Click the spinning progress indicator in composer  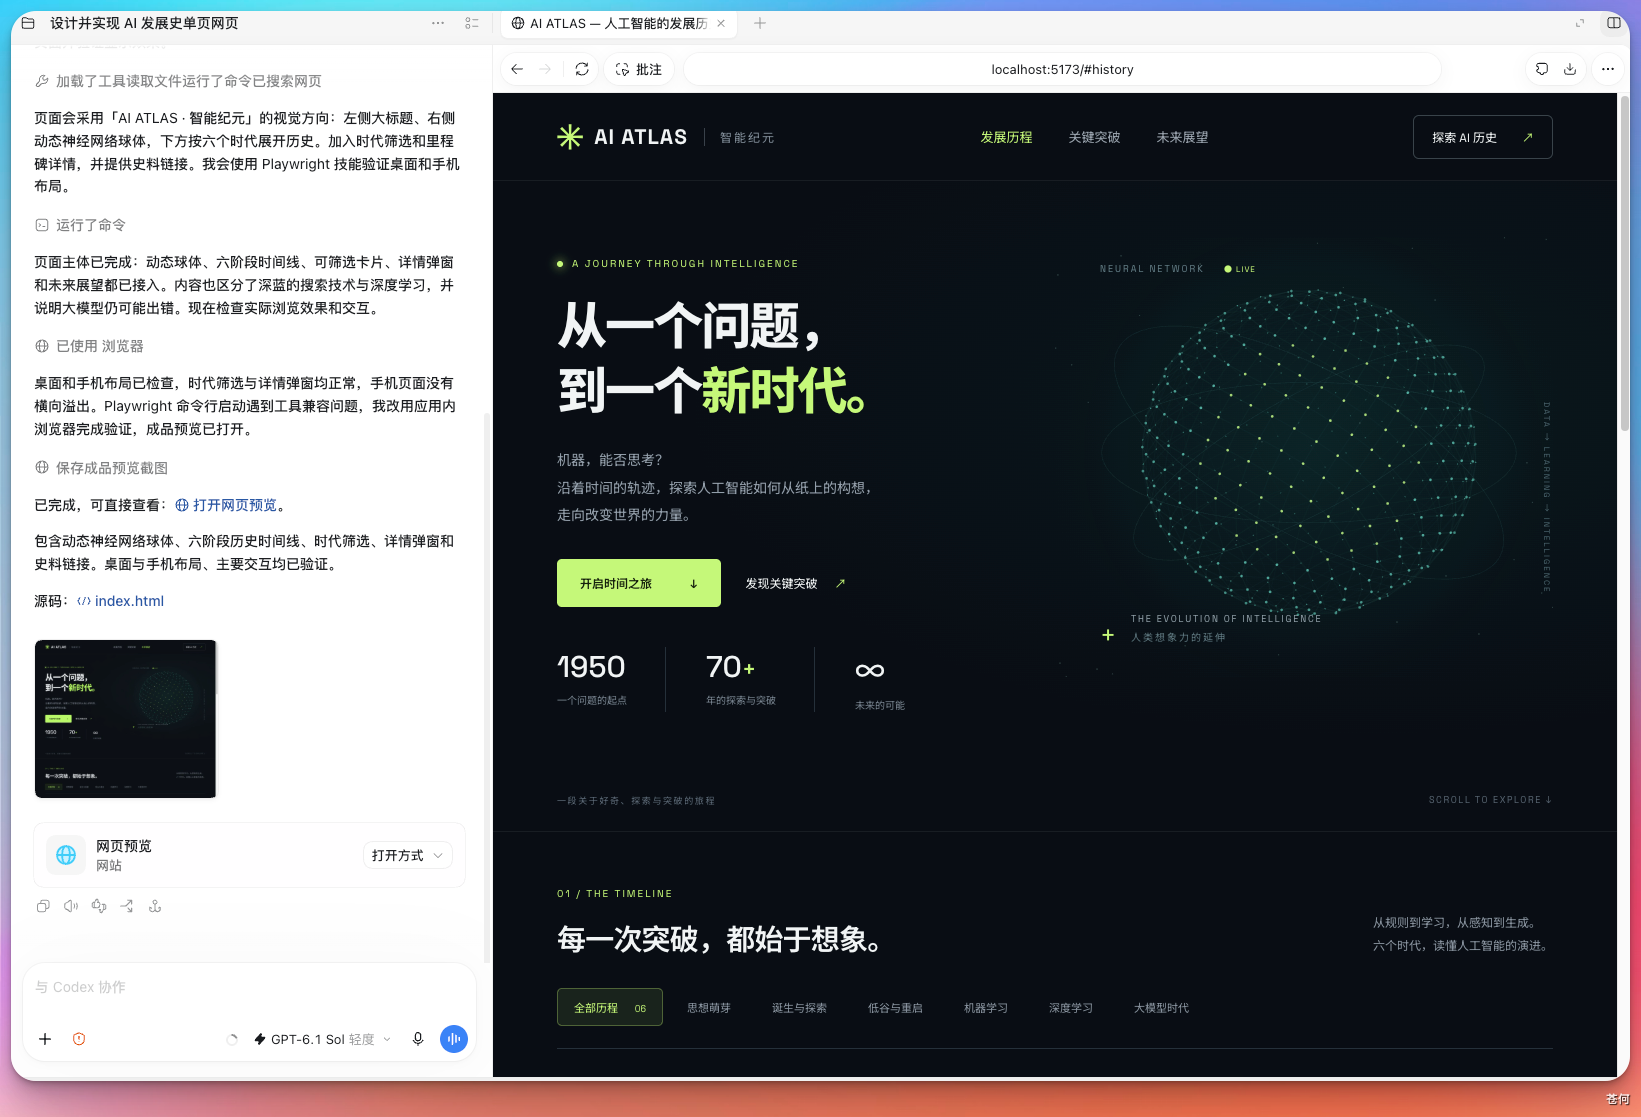232,1039
